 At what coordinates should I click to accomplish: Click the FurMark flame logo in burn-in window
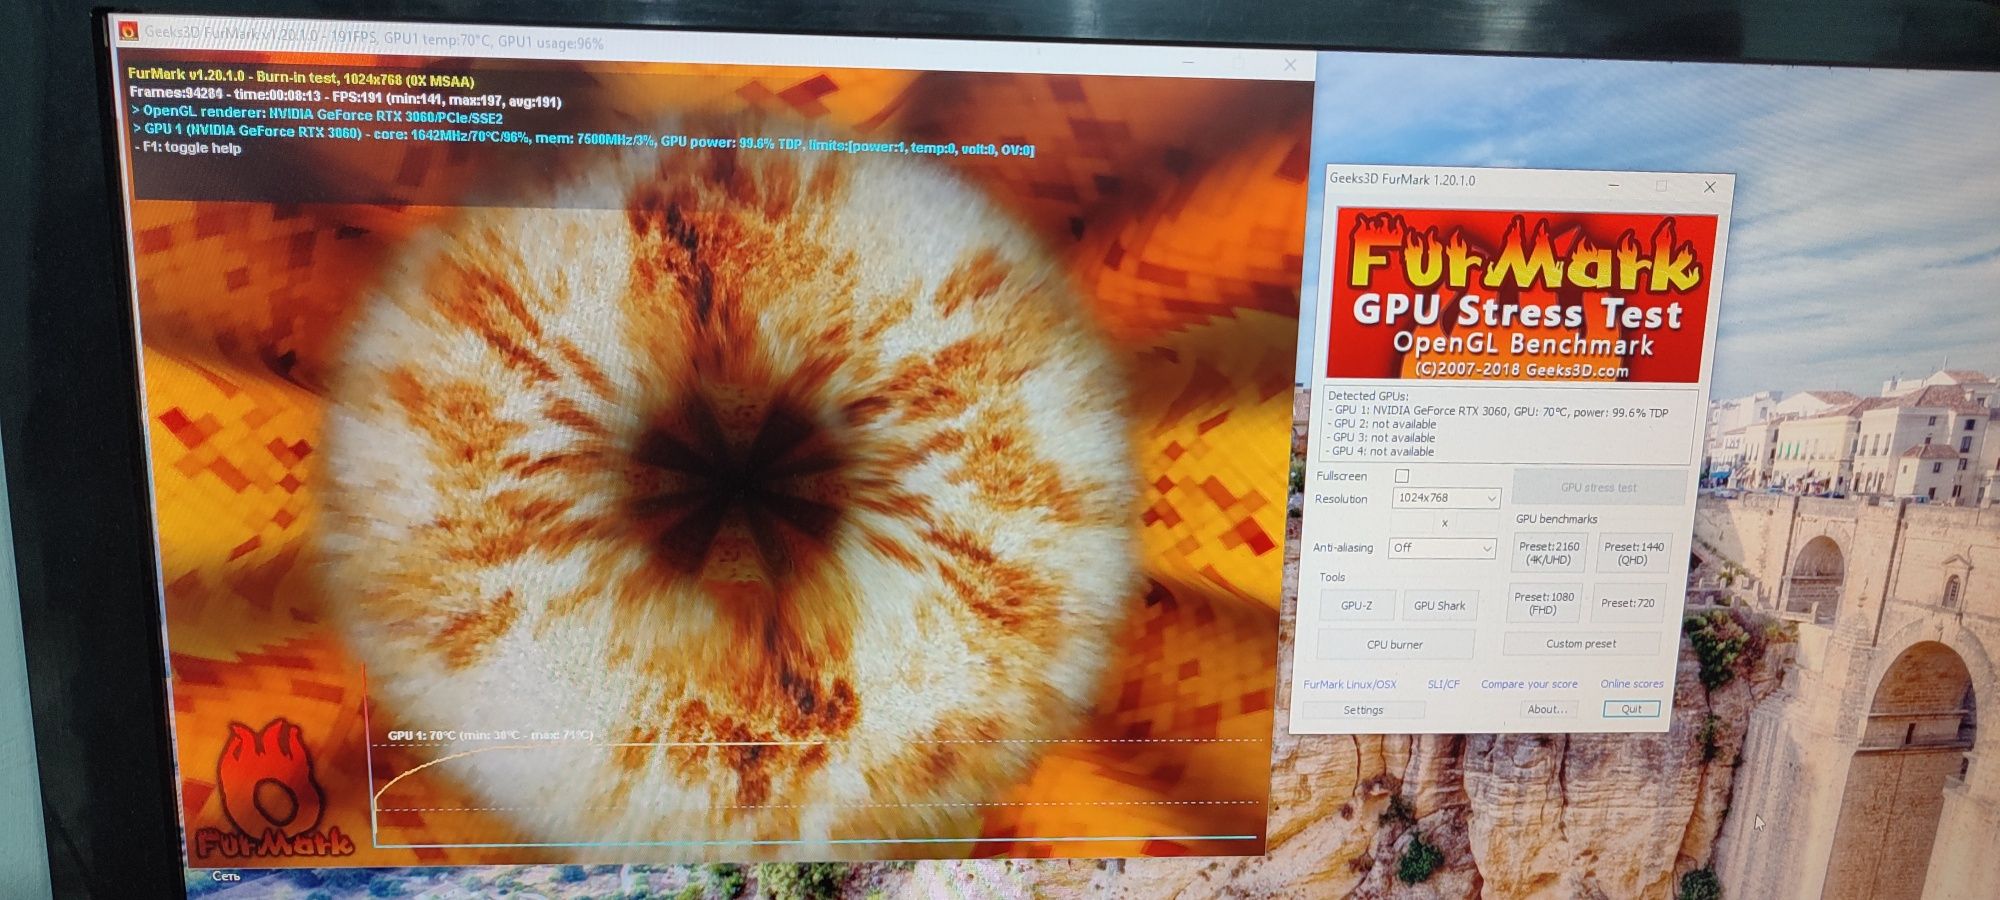tap(272, 790)
